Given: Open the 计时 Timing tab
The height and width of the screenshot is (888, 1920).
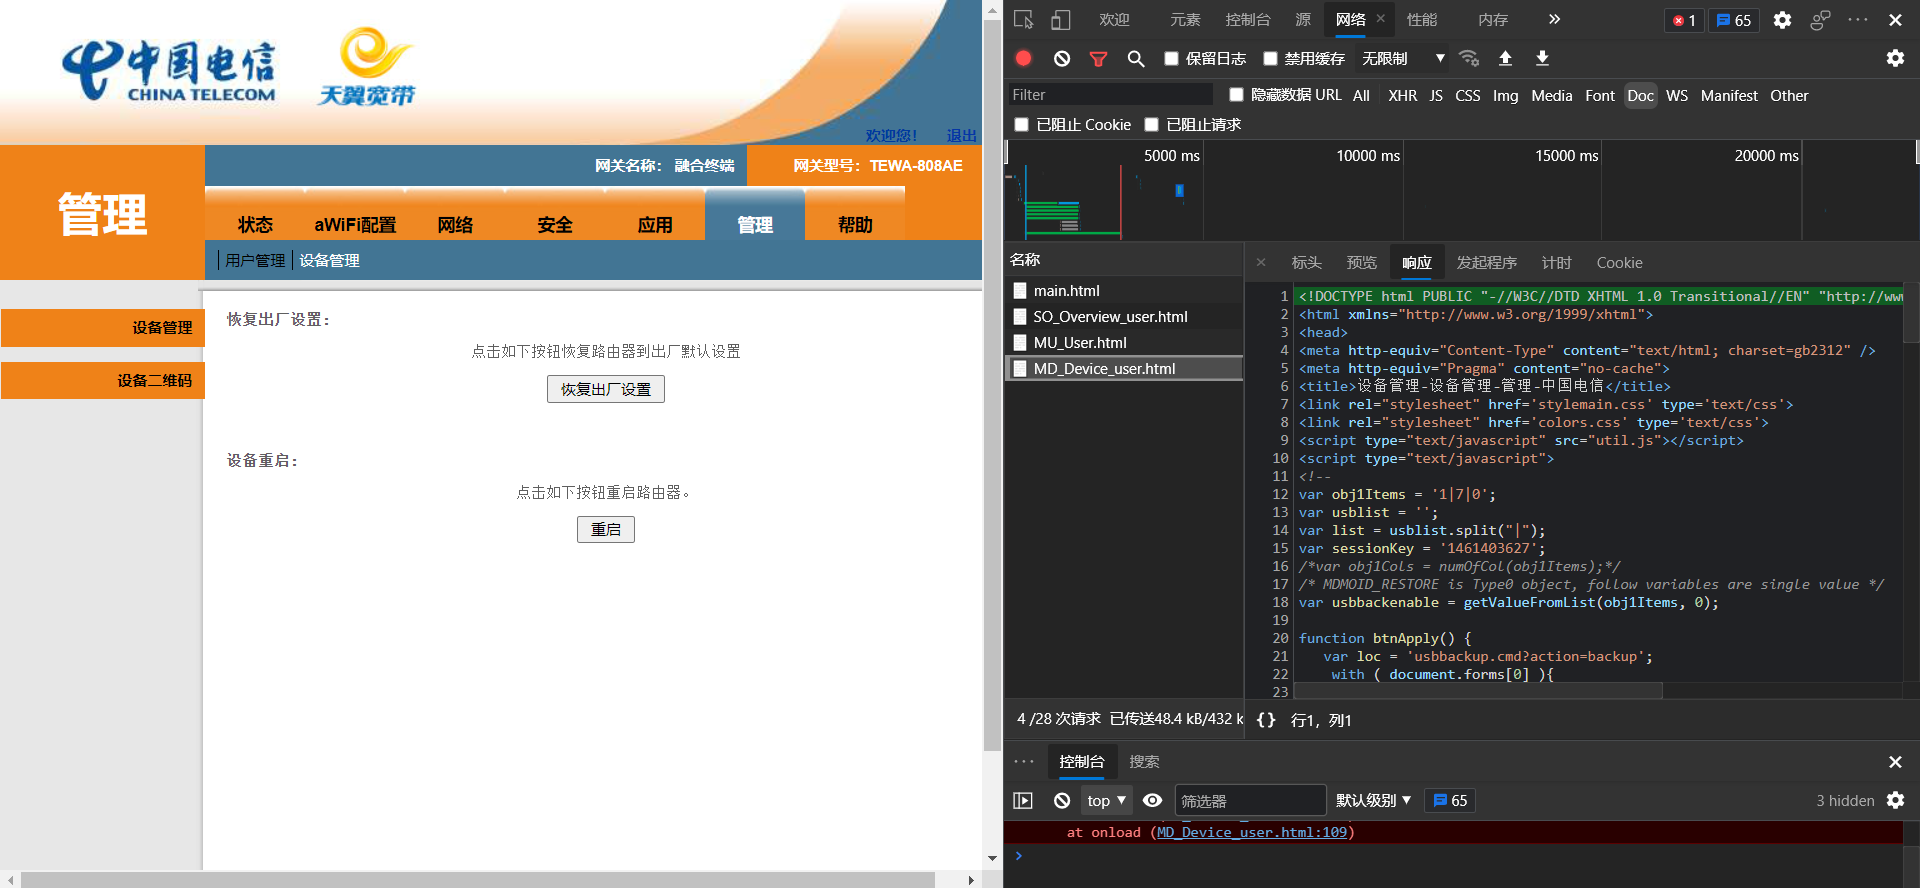Looking at the screenshot, I should point(1556,263).
